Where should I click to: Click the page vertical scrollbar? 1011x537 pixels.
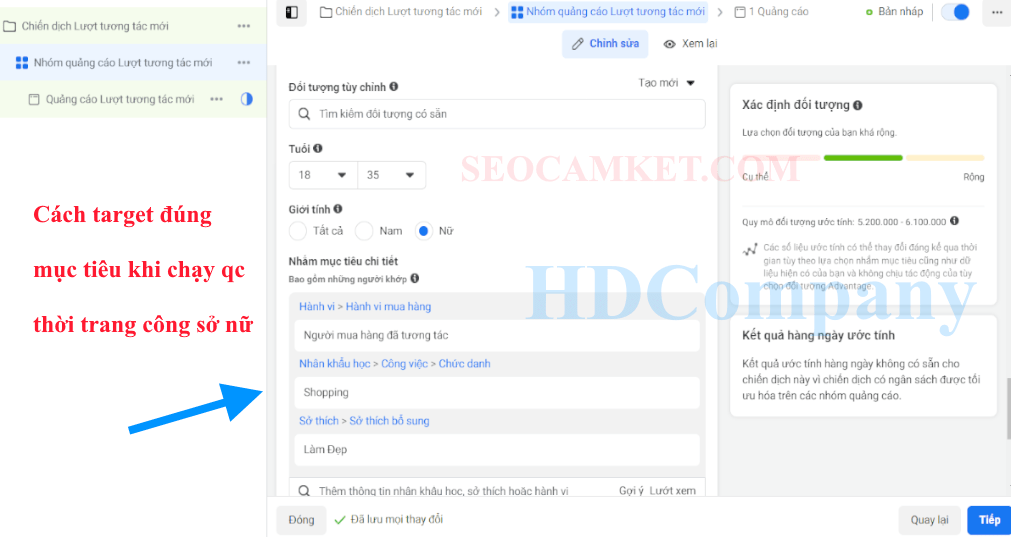1008,411
